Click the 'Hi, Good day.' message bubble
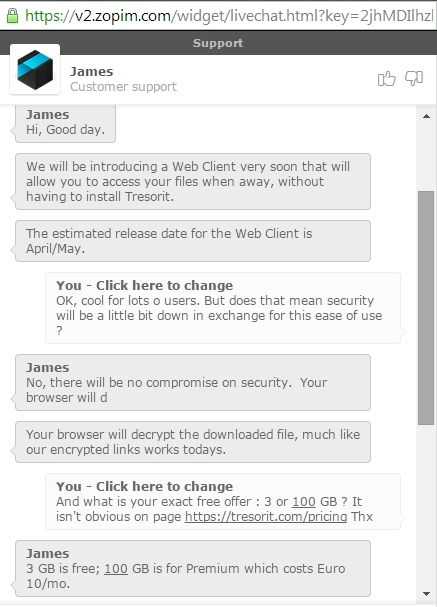 point(65,123)
